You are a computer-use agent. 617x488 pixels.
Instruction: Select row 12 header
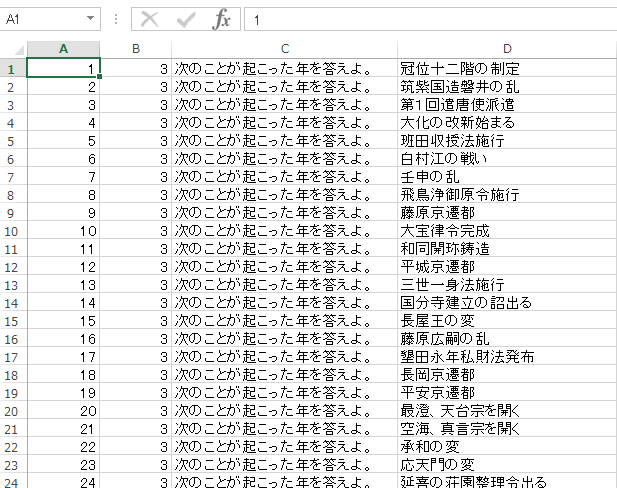pyautogui.click(x=12, y=267)
